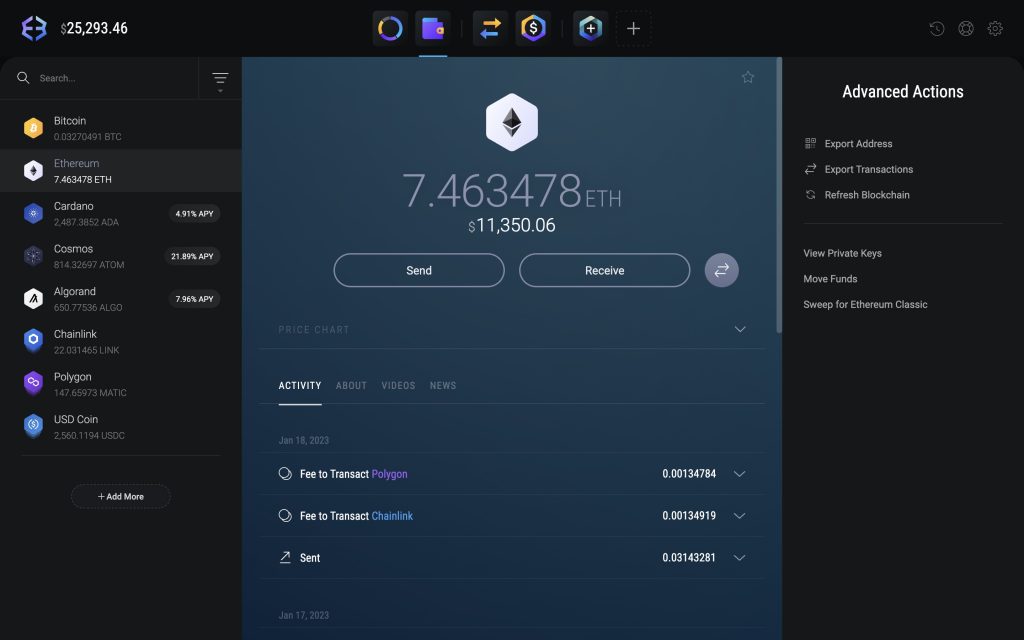Open the hexagon plus app icon

pyautogui.click(x=590, y=28)
